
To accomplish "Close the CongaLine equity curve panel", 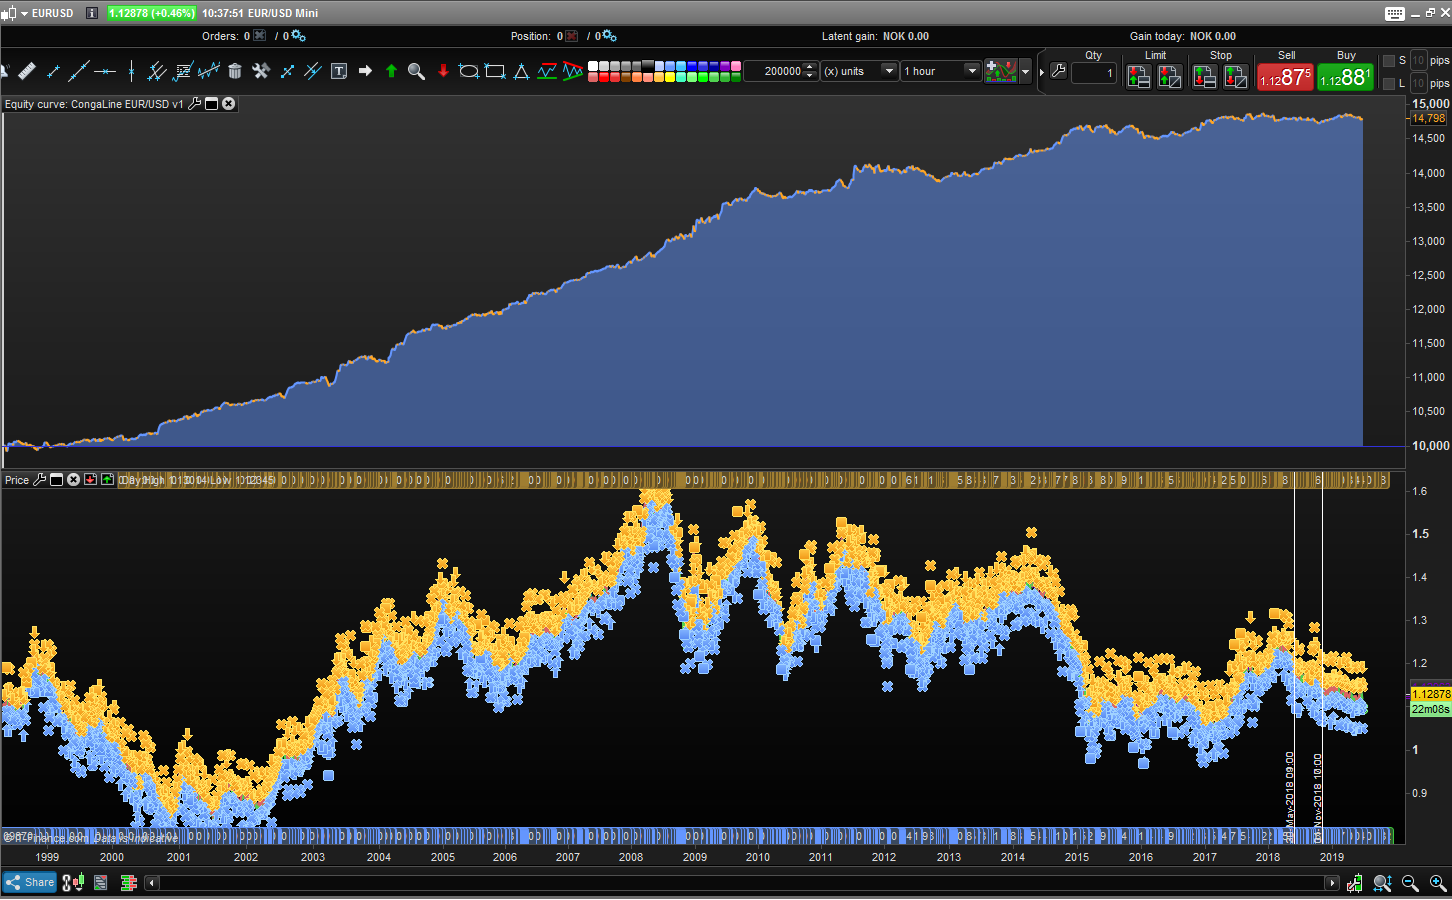I will click(229, 104).
